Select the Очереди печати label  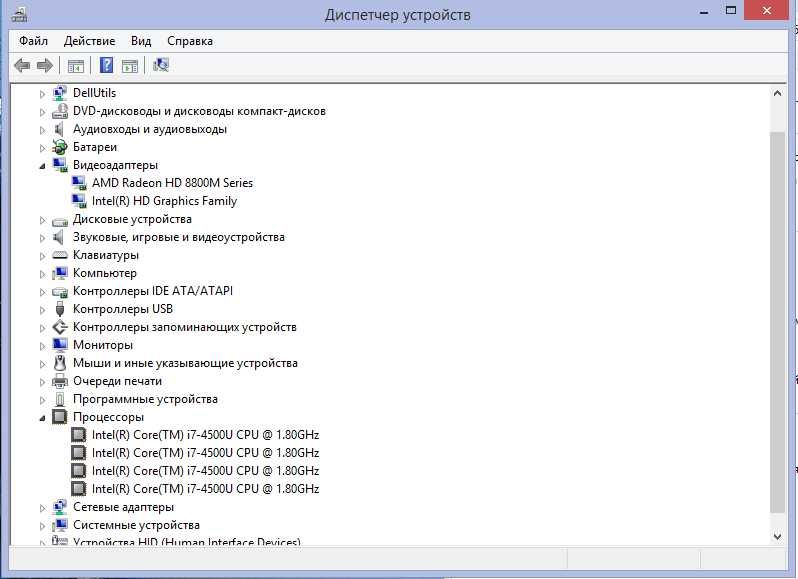117,381
